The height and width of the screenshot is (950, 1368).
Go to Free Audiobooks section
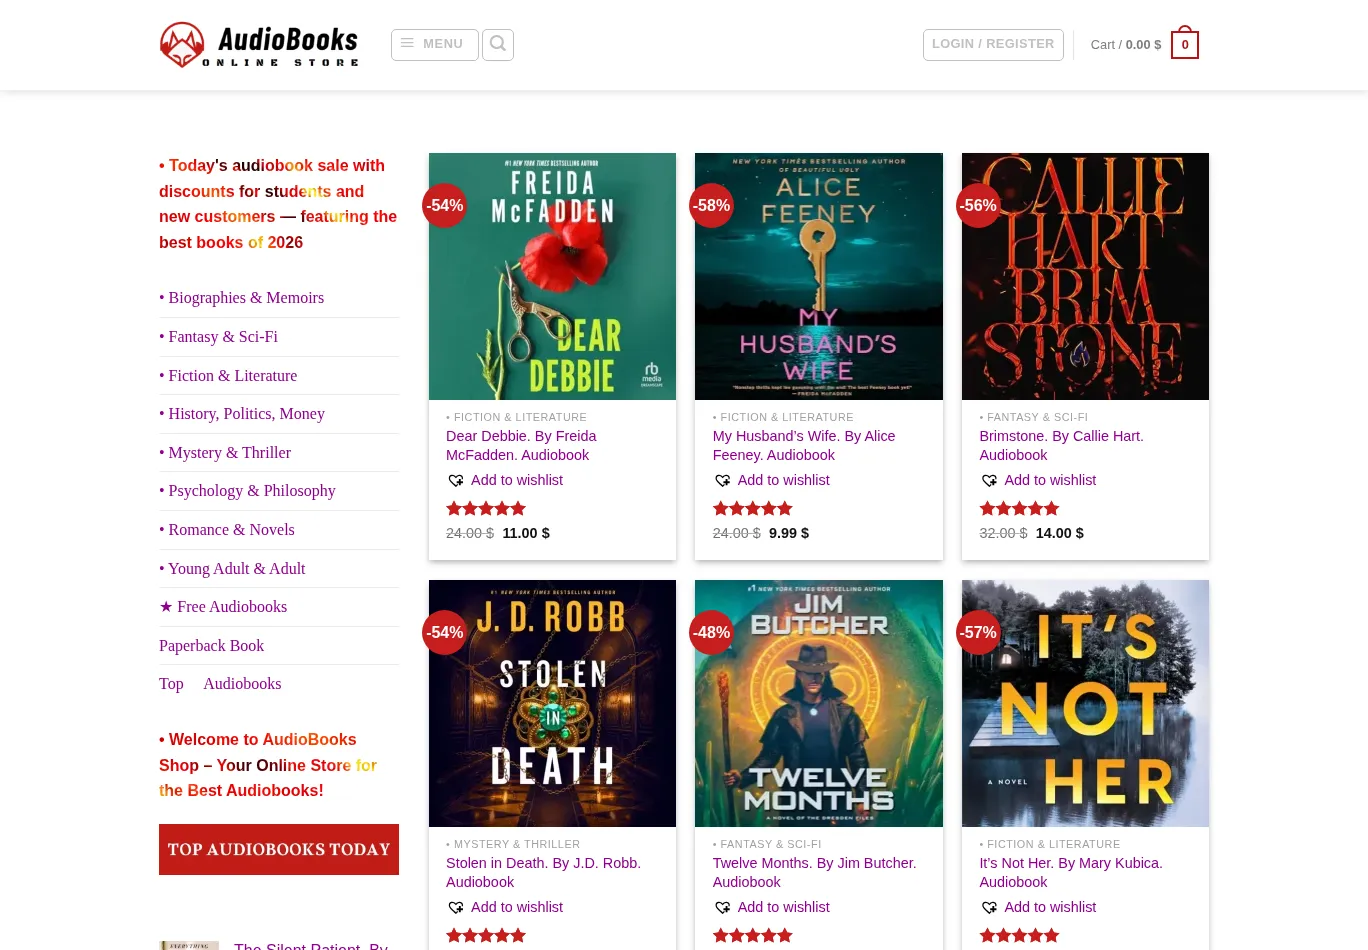click(x=231, y=607)
